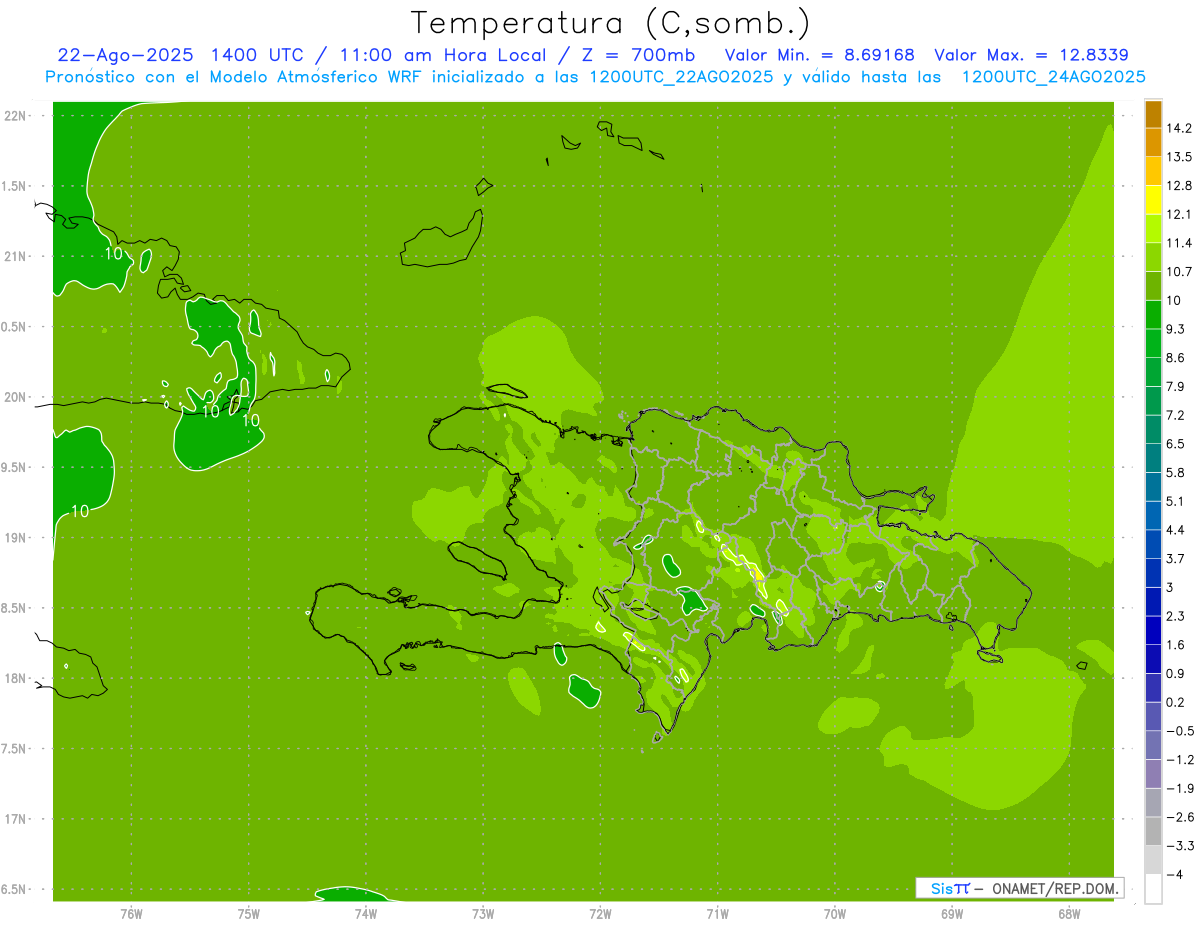Click the valid-until time '1200UTC_24AGO2025'
The width and height of the screenshot is (1200, 927).
(x=1053, y=77)
